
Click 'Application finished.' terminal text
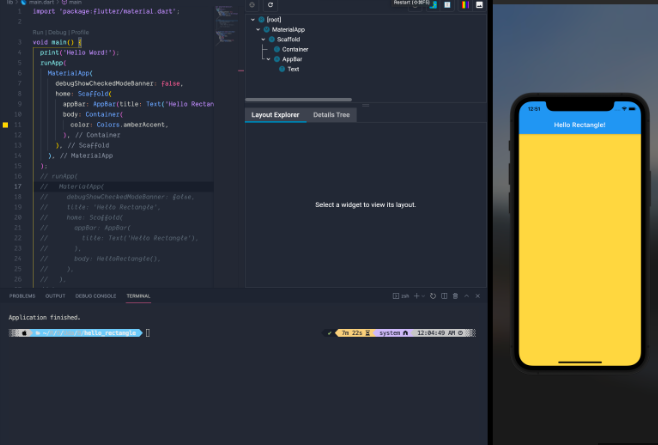44,317
